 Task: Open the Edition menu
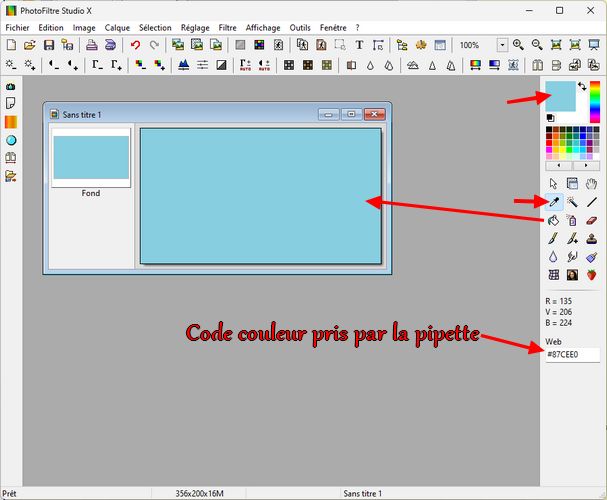(51, 28)
